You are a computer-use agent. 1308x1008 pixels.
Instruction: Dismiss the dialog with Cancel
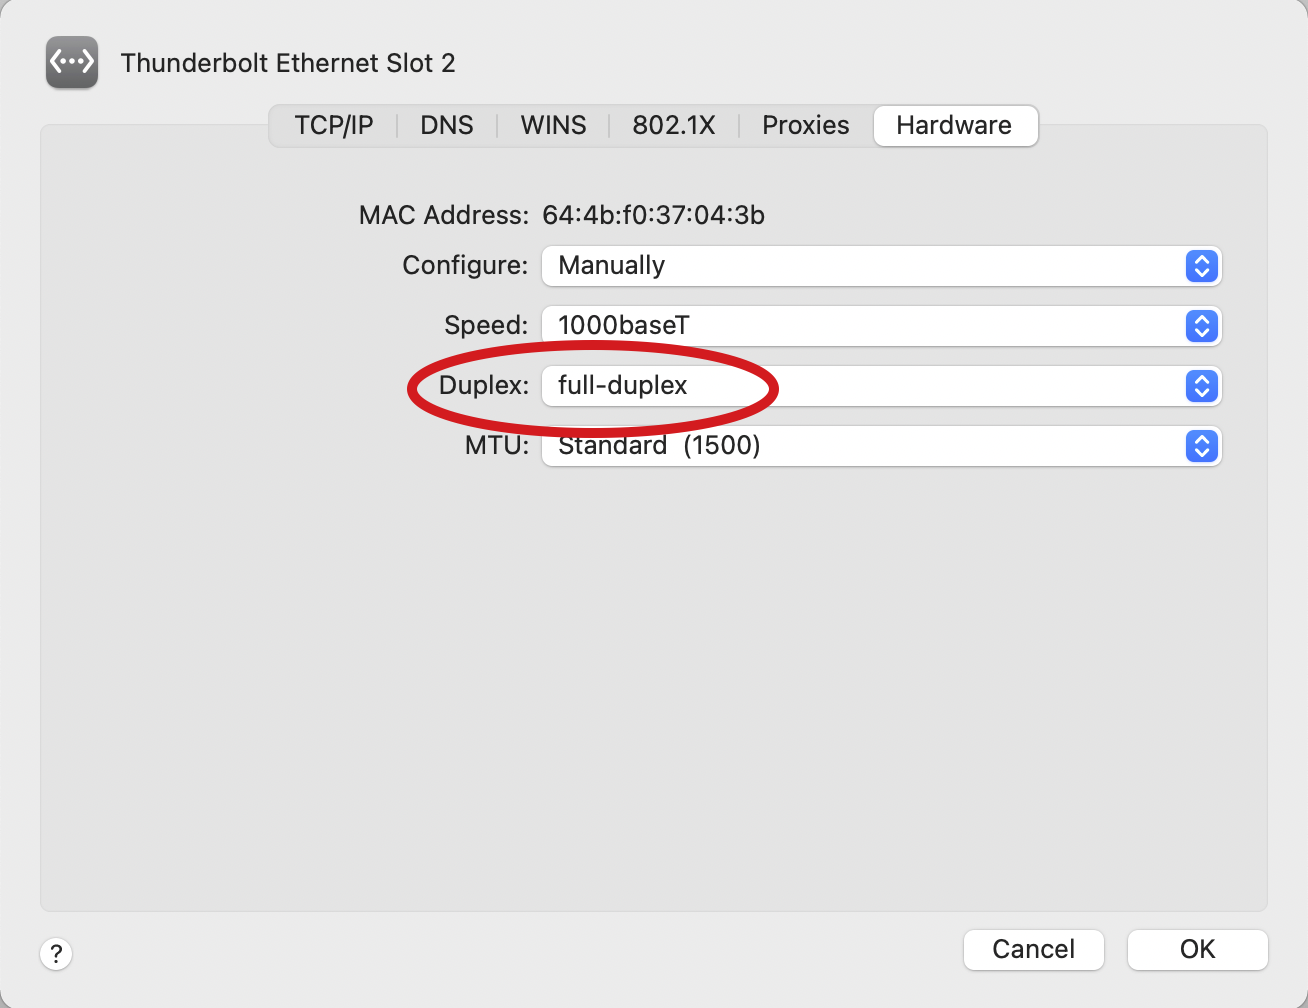[x=1034, y=949]
